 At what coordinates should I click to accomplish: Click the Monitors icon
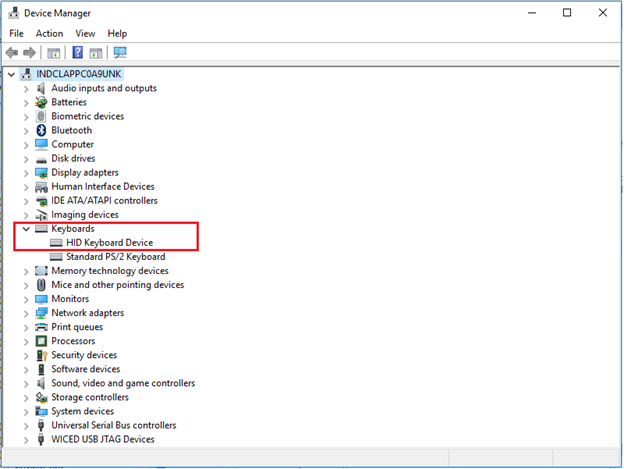click(x=41, y=299)
